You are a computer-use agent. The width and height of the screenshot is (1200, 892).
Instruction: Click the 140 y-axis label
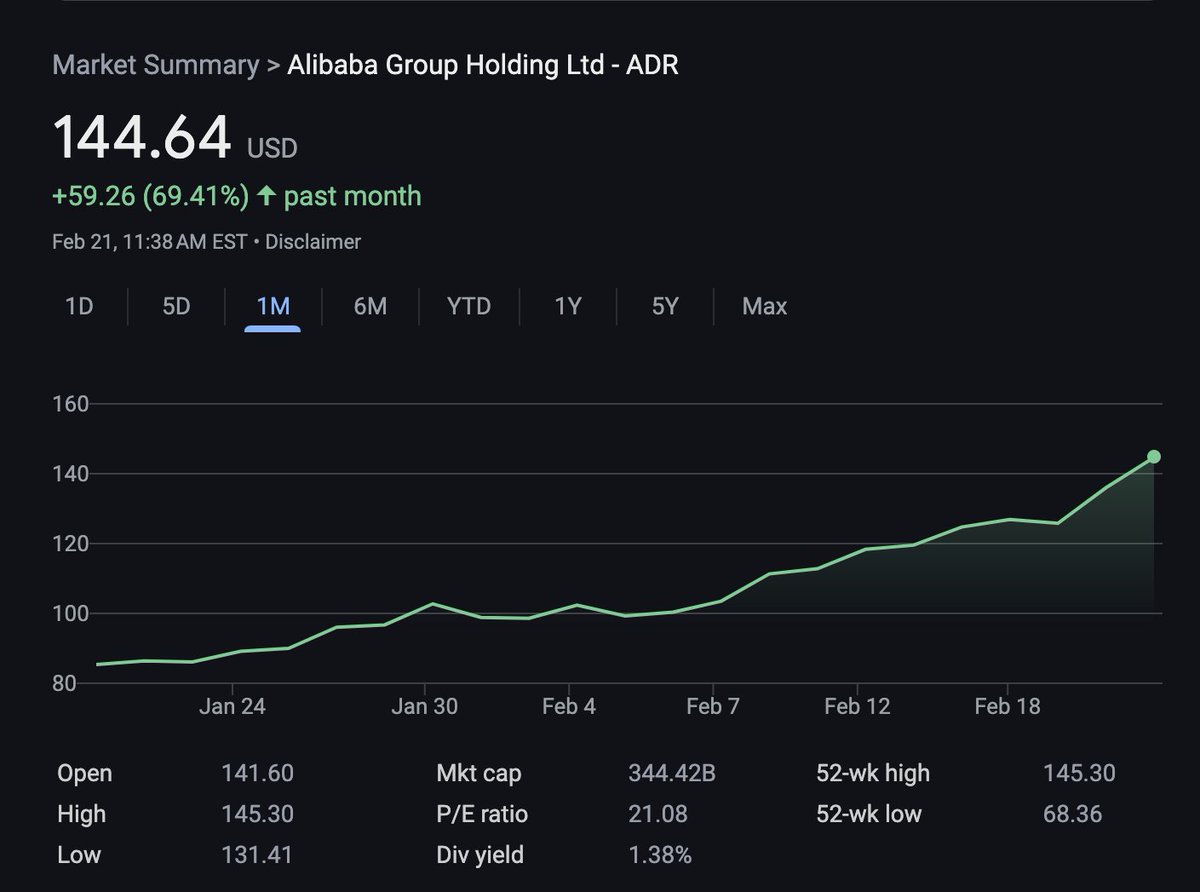[71, 474]
